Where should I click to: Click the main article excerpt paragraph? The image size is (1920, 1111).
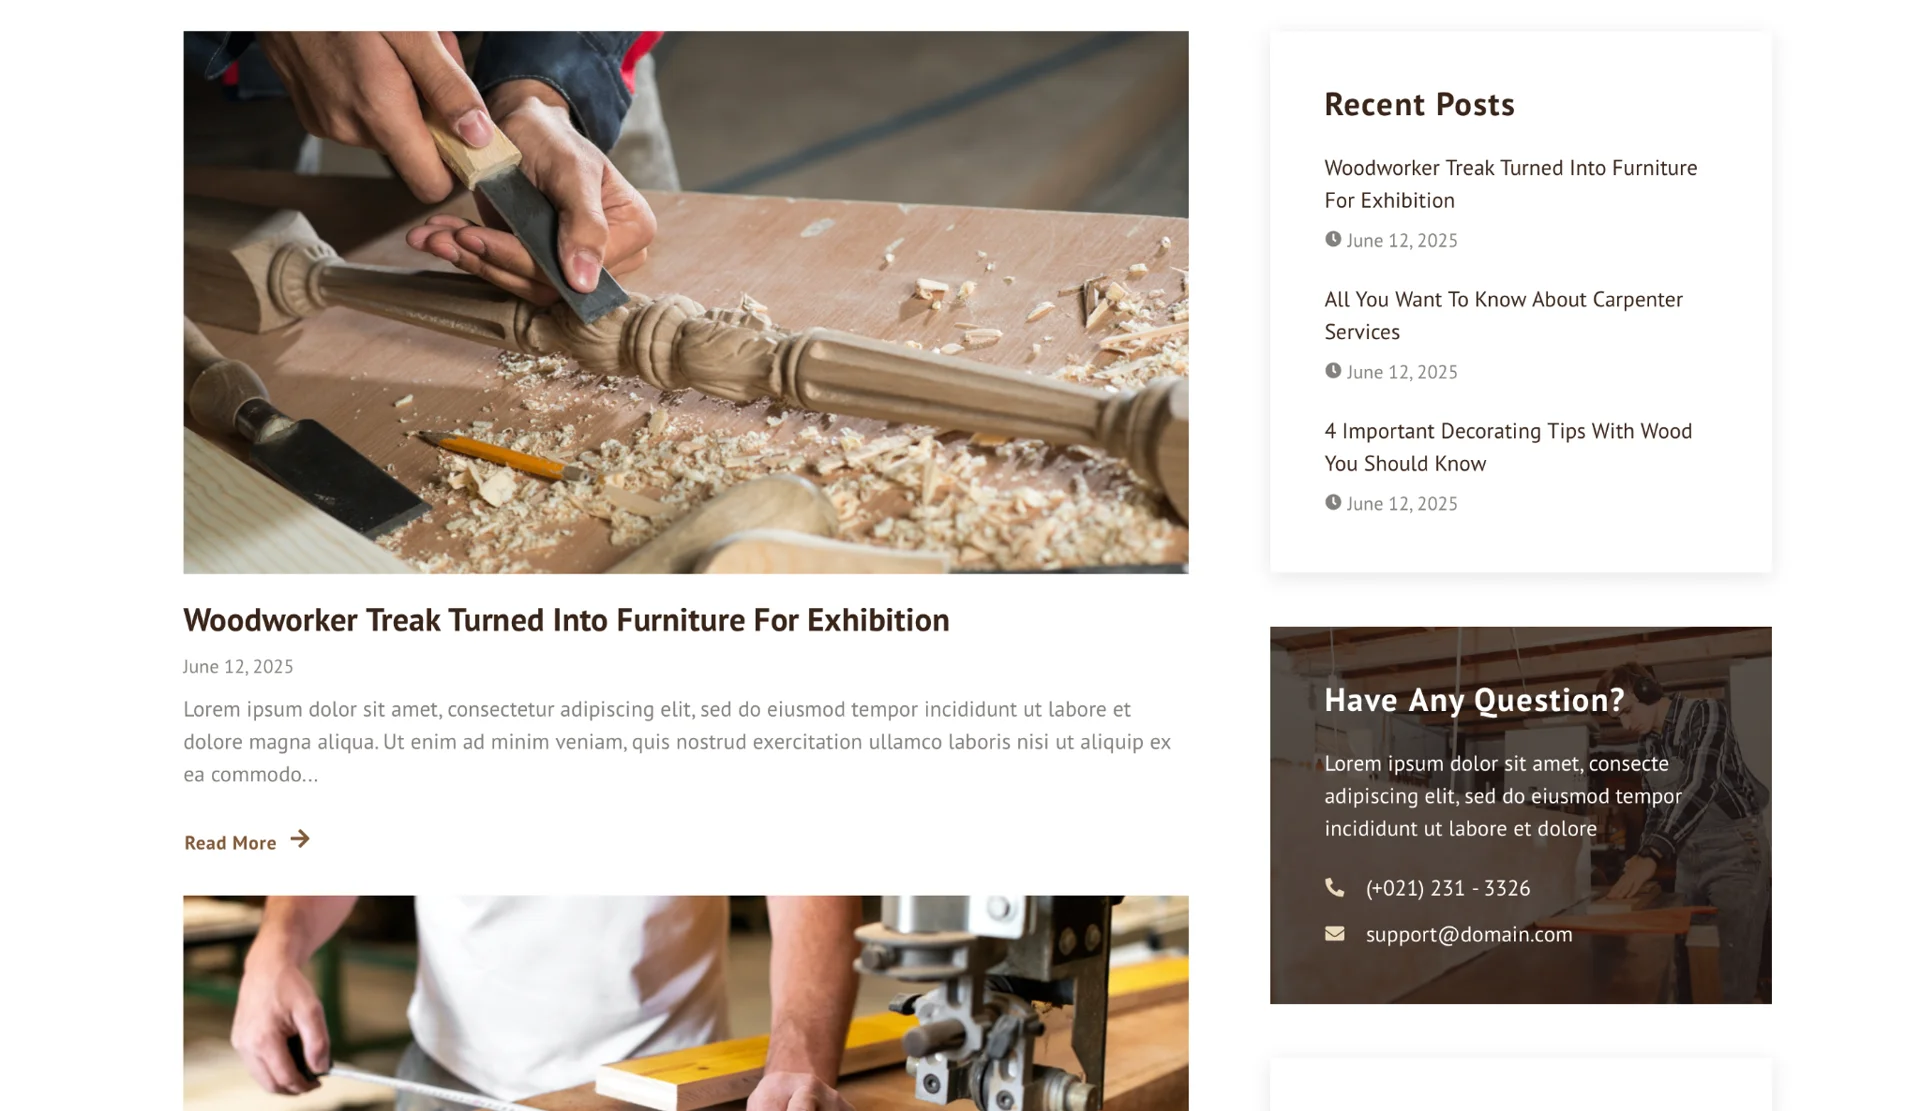677,742
